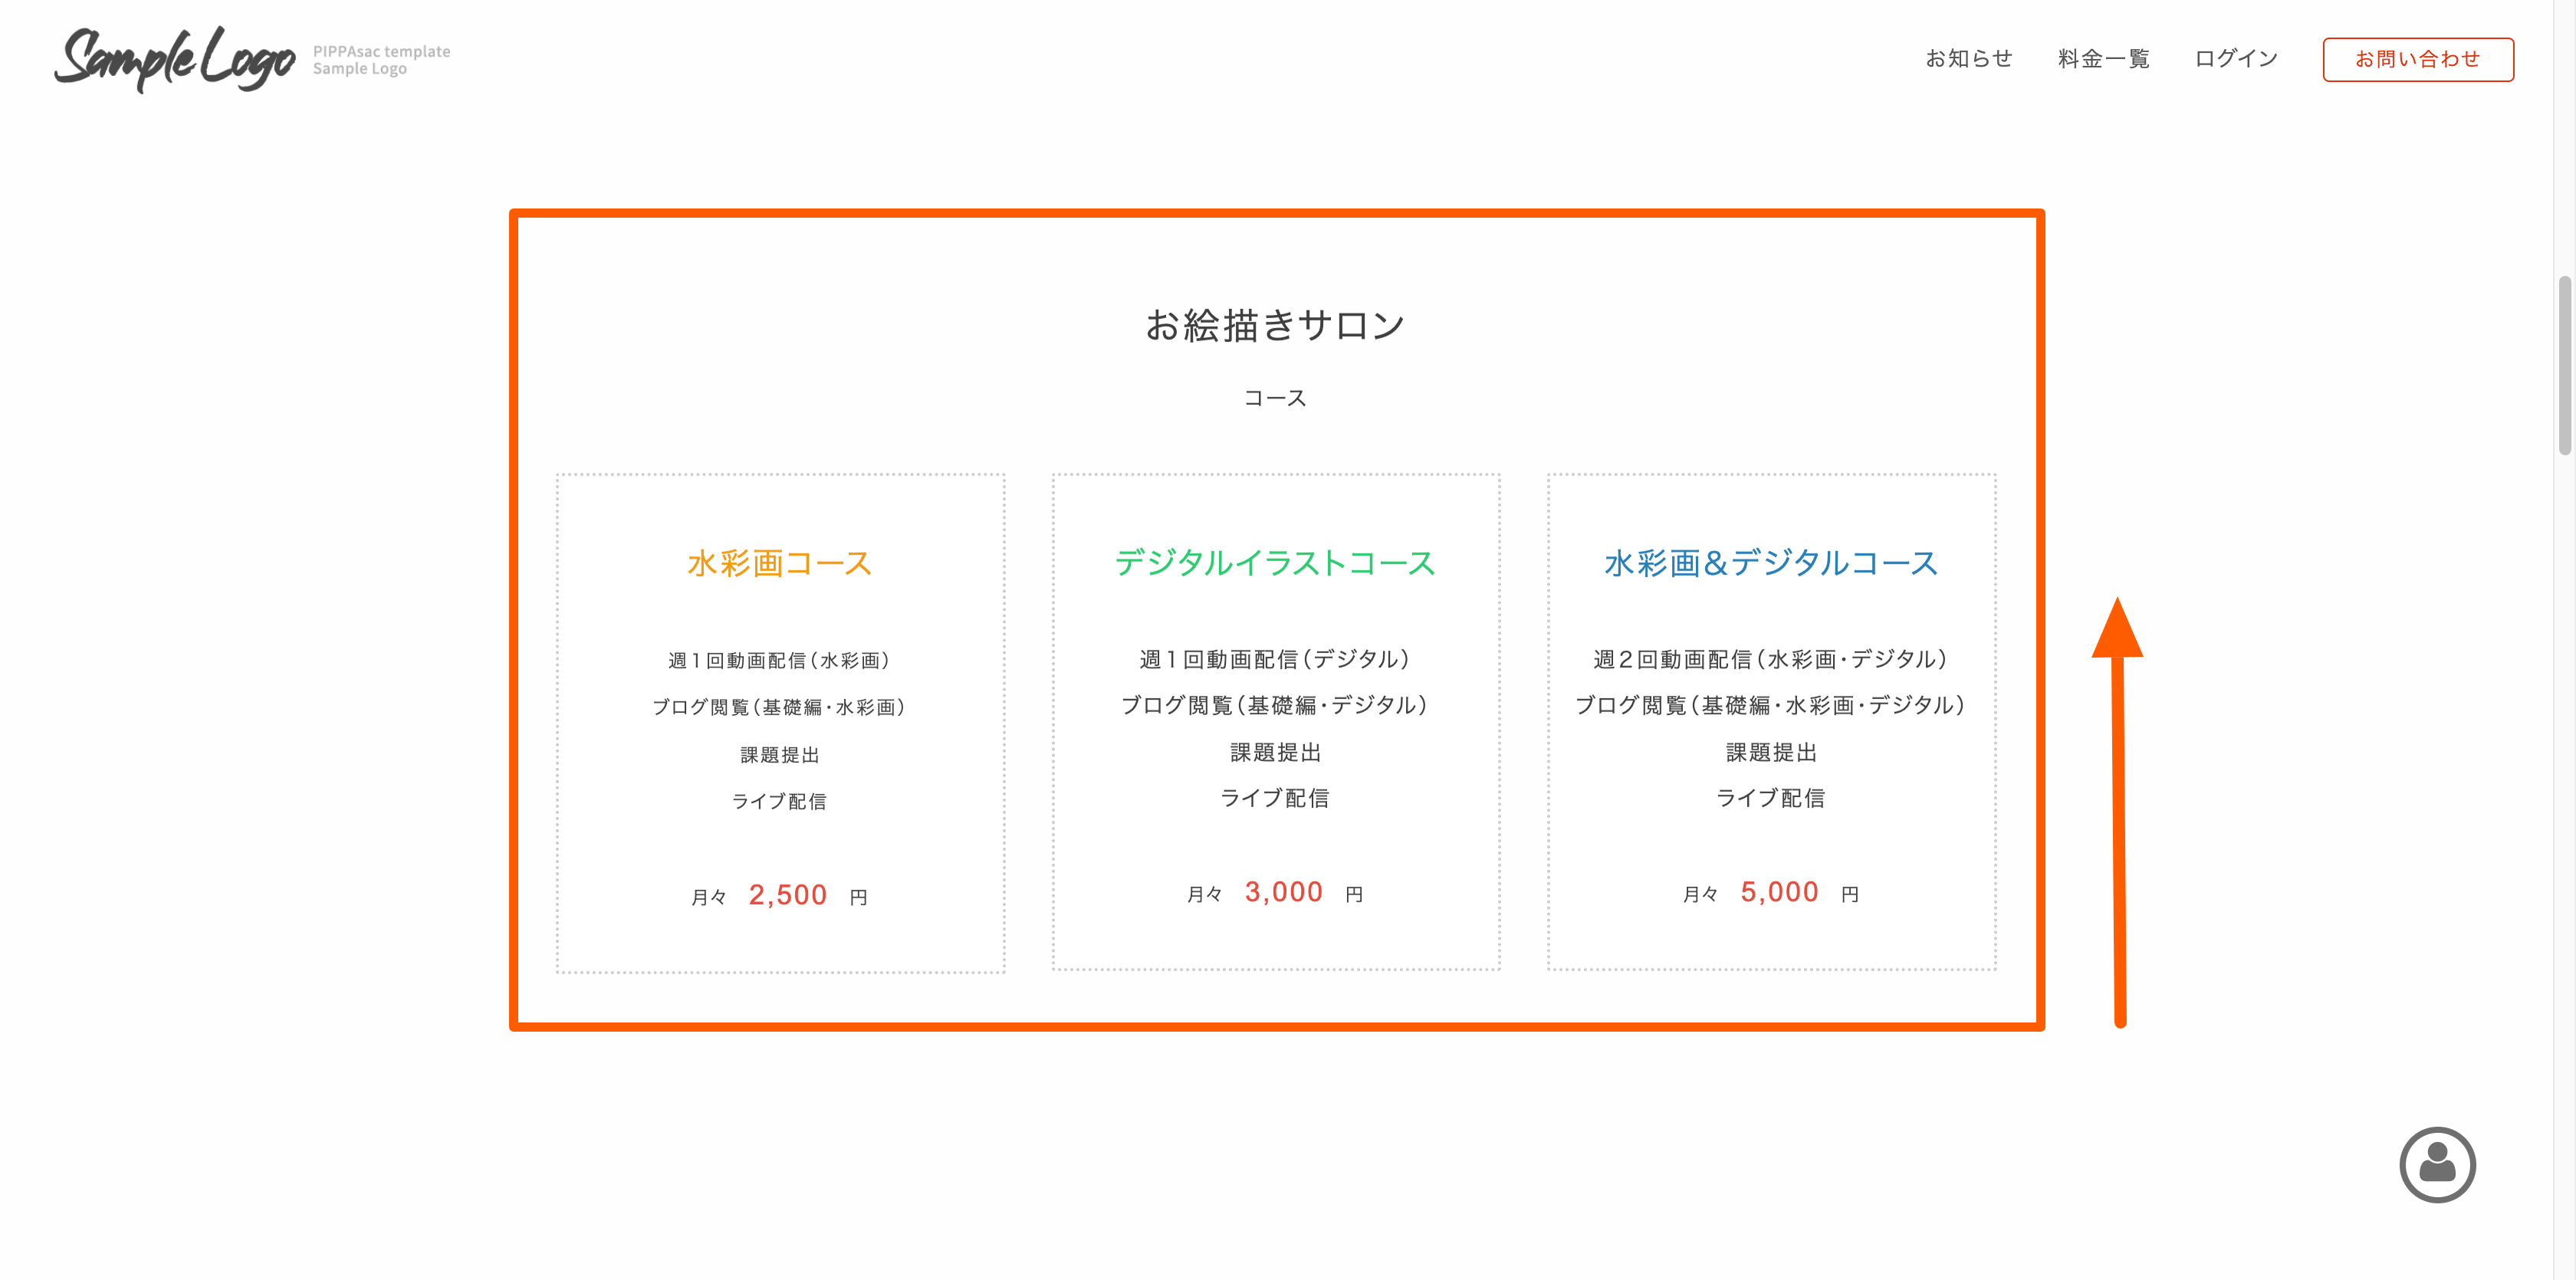Open the user profile circle icon

pos(2436,1165)
